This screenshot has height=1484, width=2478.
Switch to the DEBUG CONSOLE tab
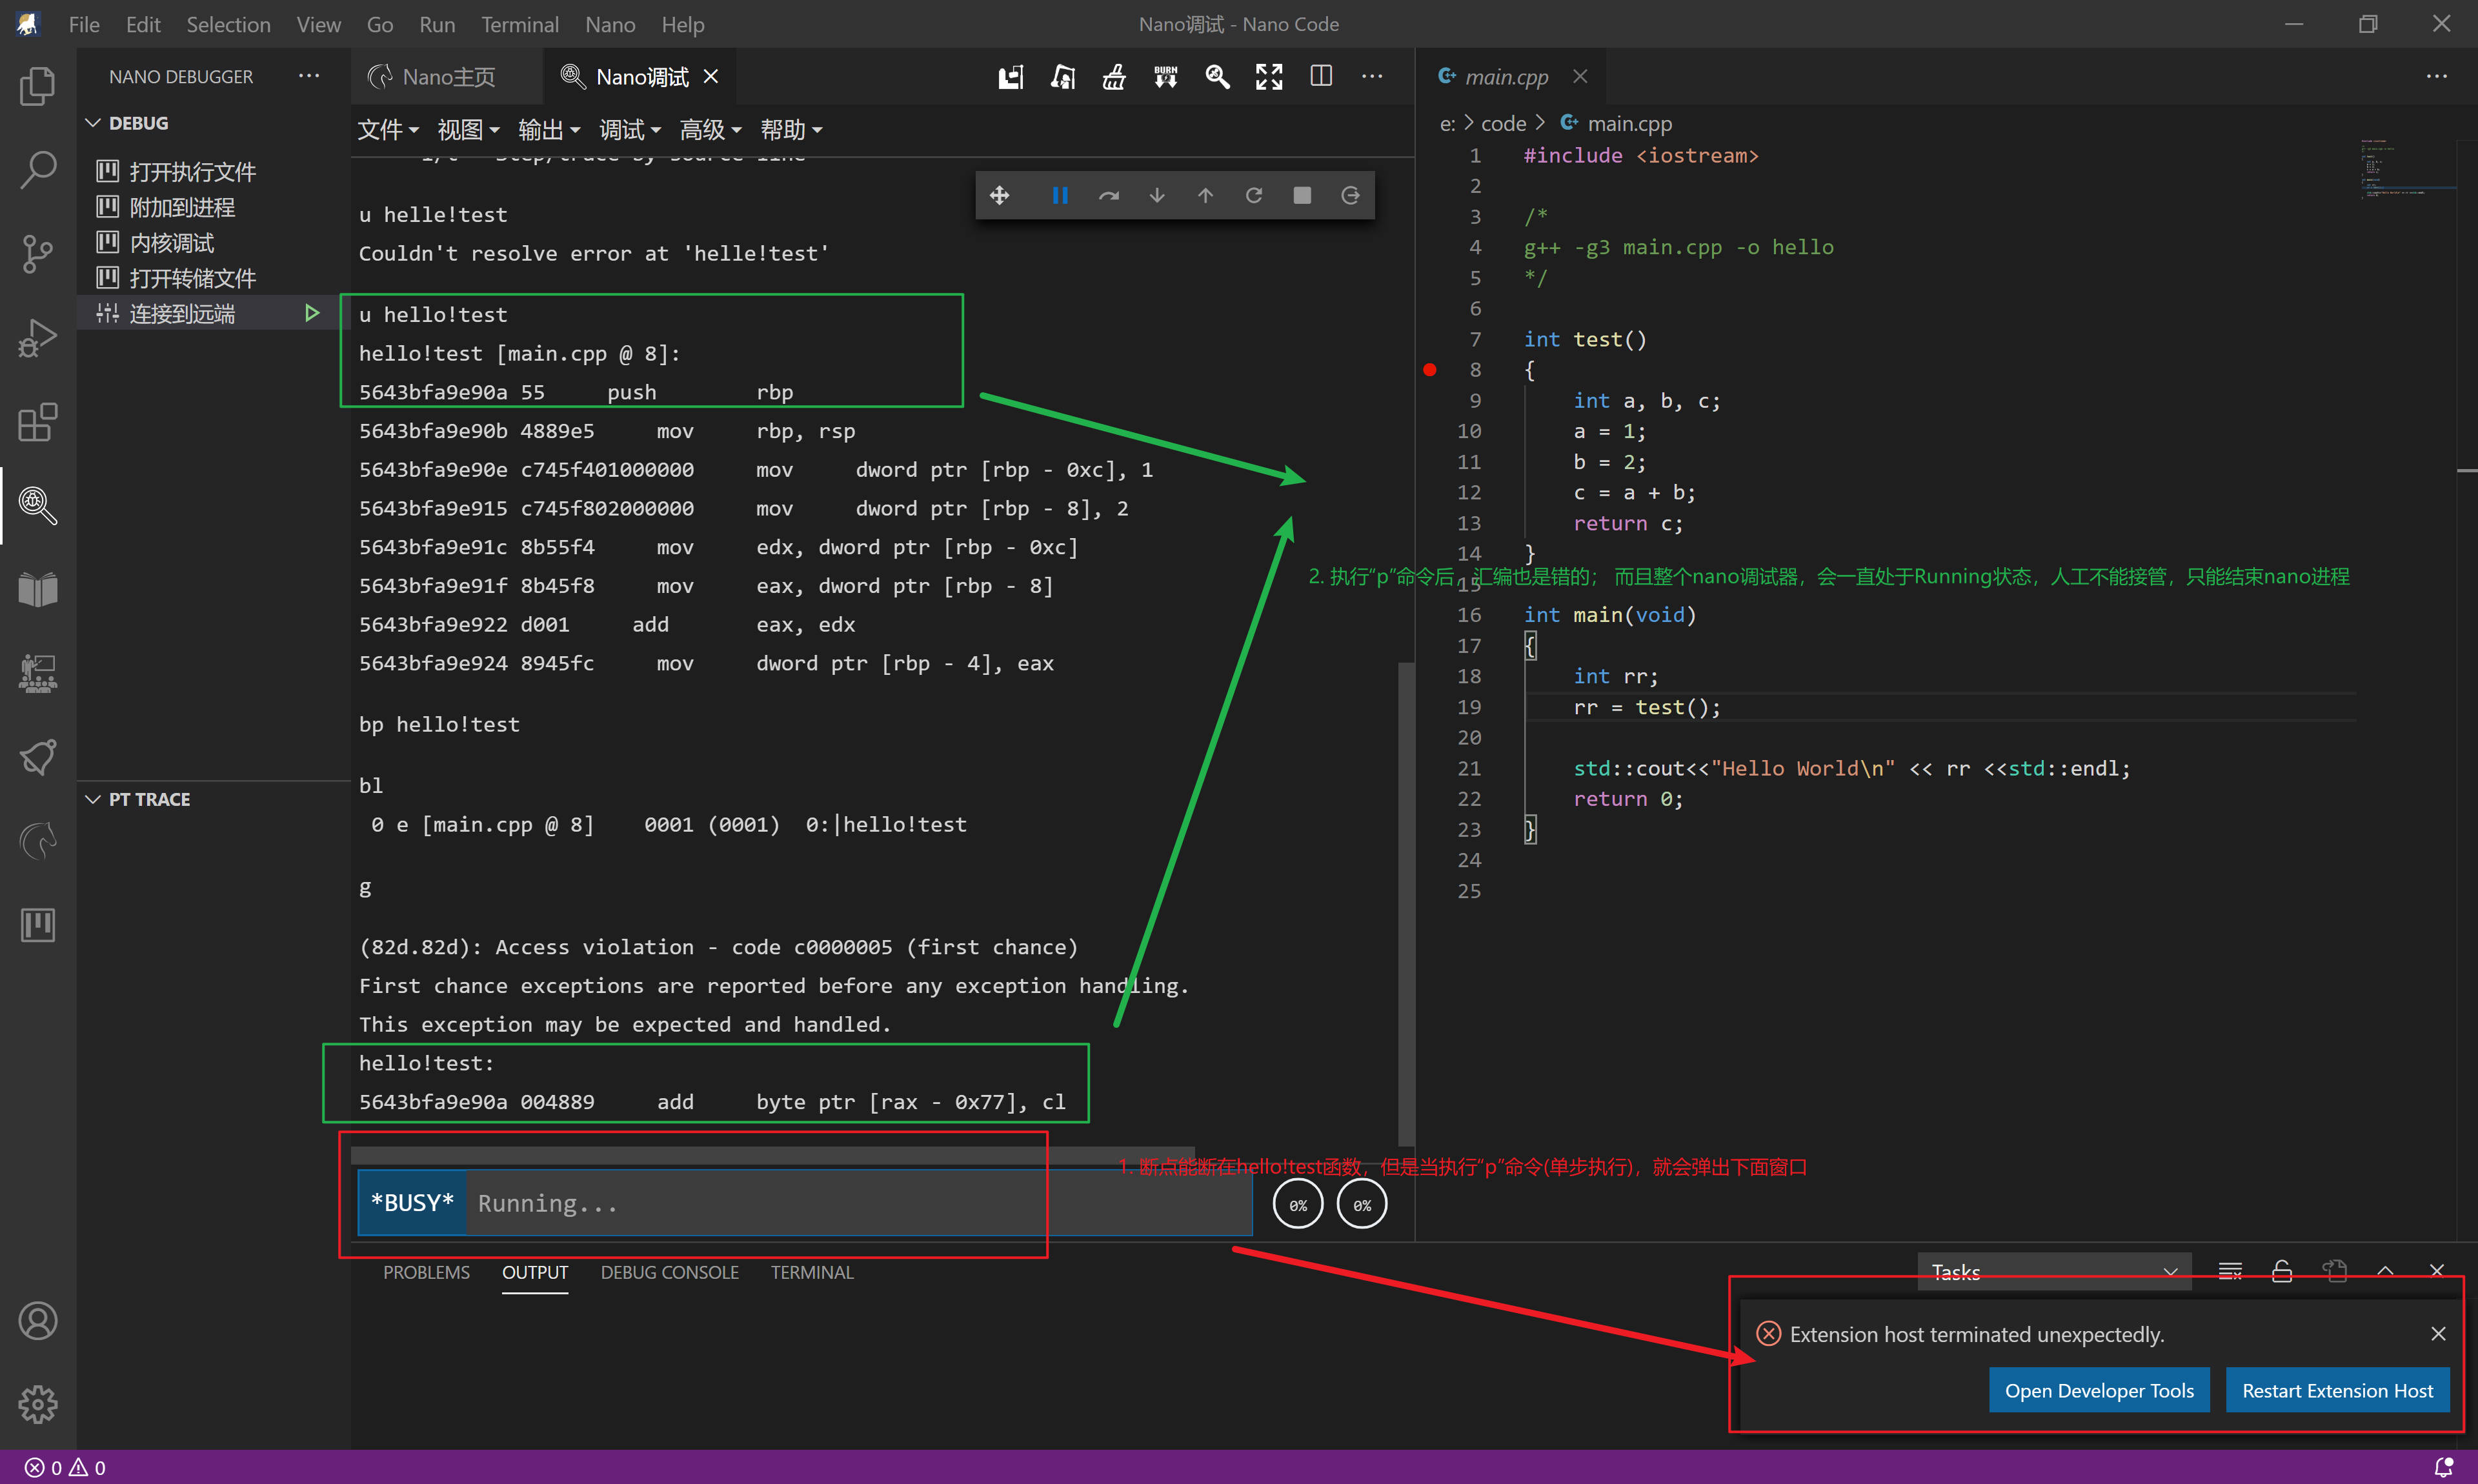point(669,1272)
